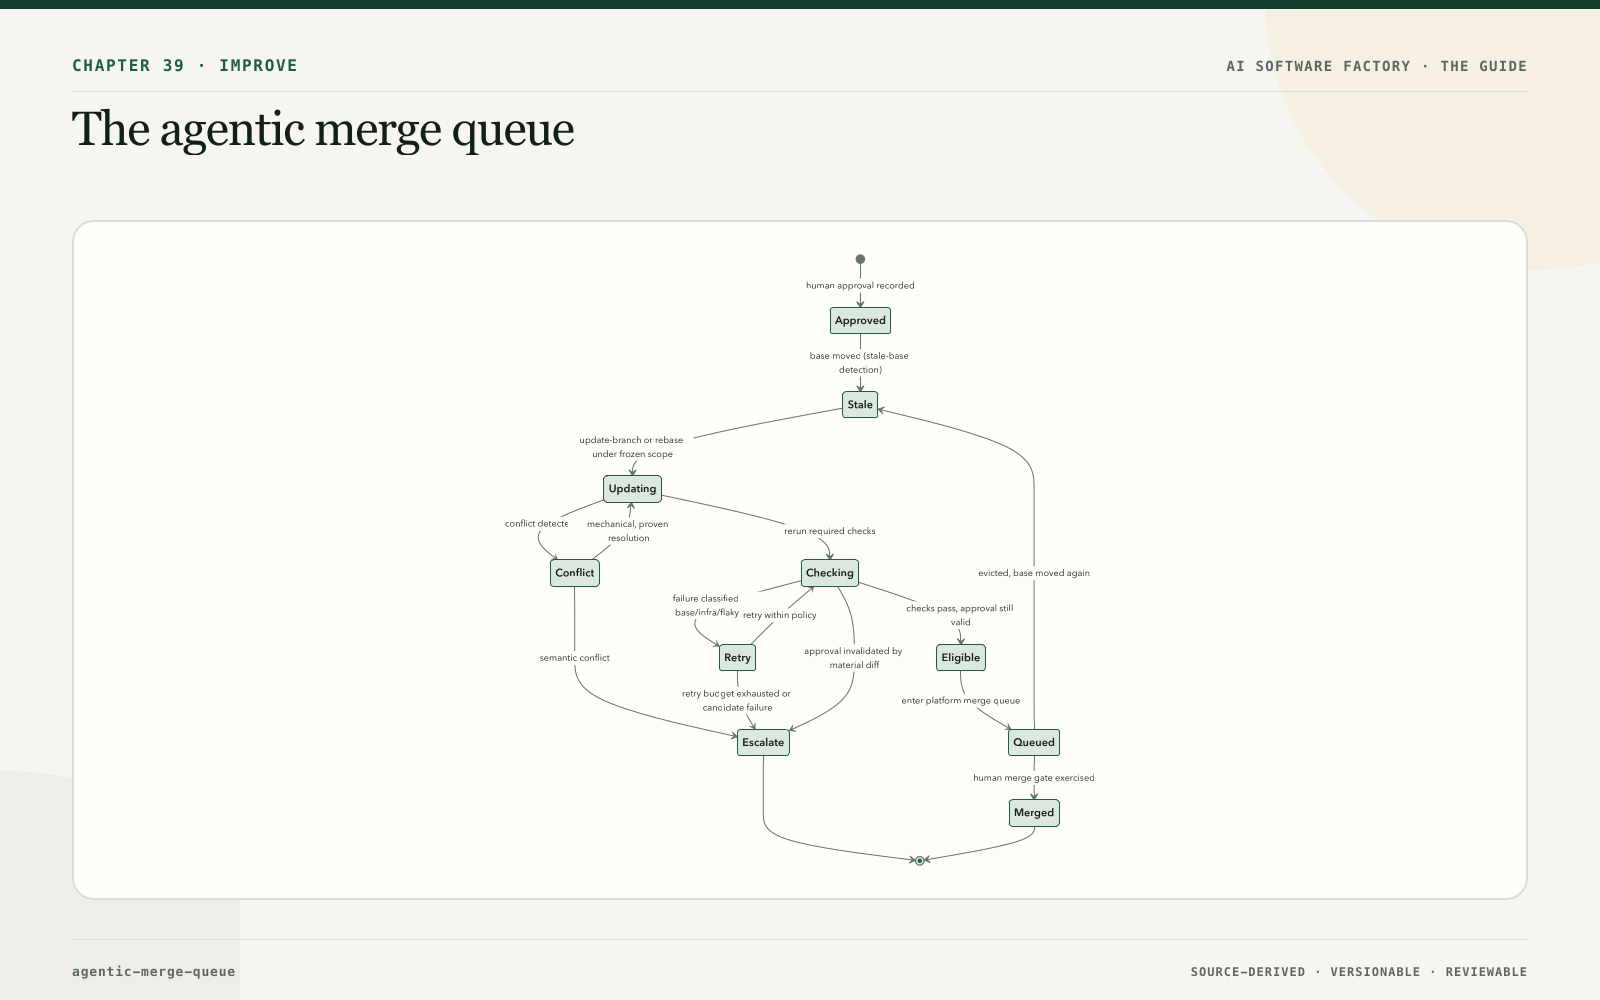This screenshot has width=1600, height=1000.
Task: Select 'update-branch or rebase under frozen scope' label
Action: coord(632,447)
